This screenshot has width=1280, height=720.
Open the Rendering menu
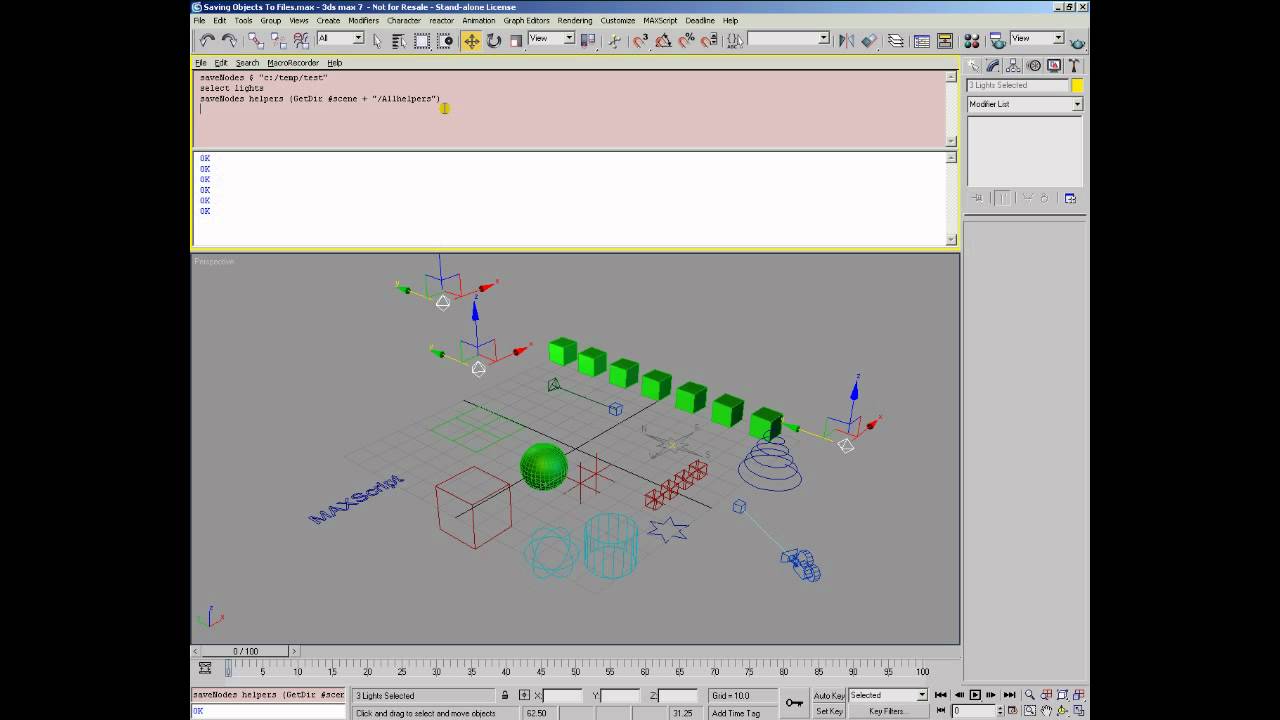pyautogui.click(x=575, y=20)
